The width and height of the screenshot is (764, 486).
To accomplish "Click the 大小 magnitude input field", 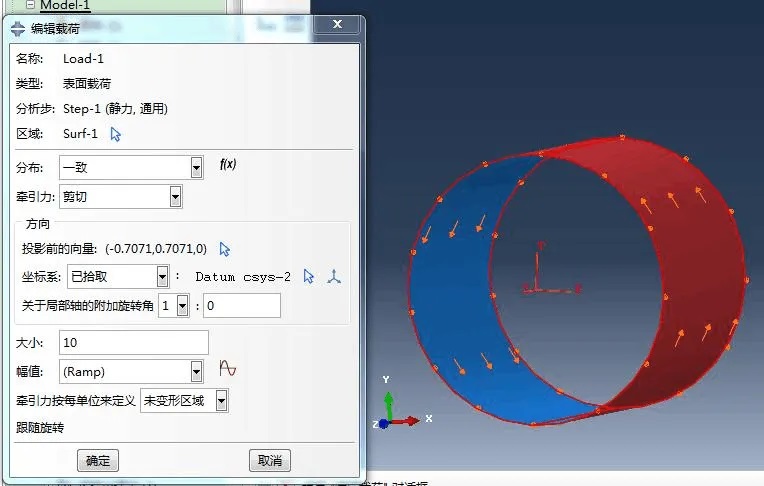I will click(133, 342).
